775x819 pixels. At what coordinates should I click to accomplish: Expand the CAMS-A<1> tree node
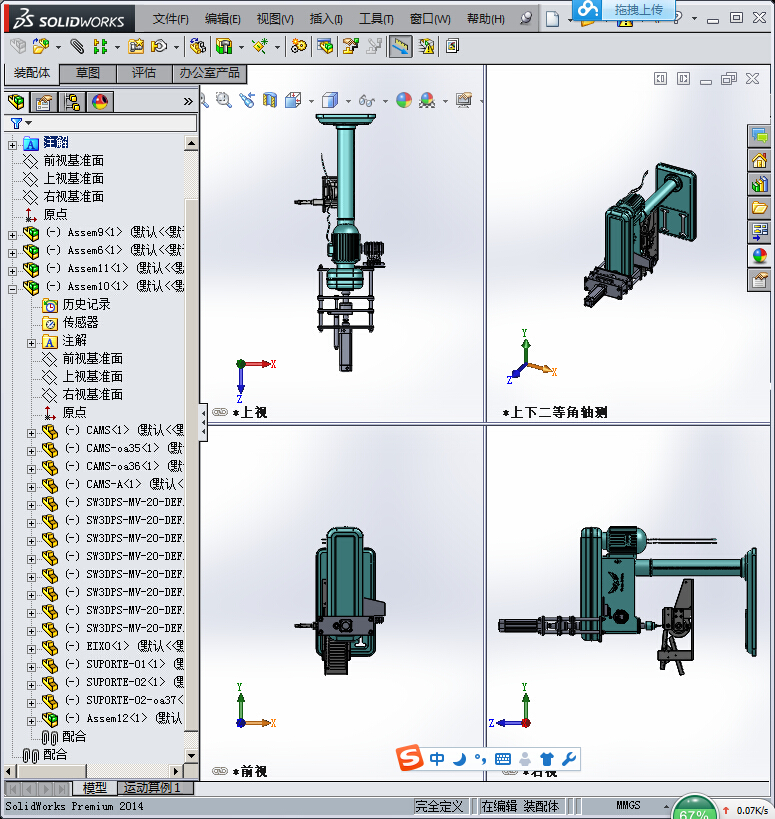31,487
